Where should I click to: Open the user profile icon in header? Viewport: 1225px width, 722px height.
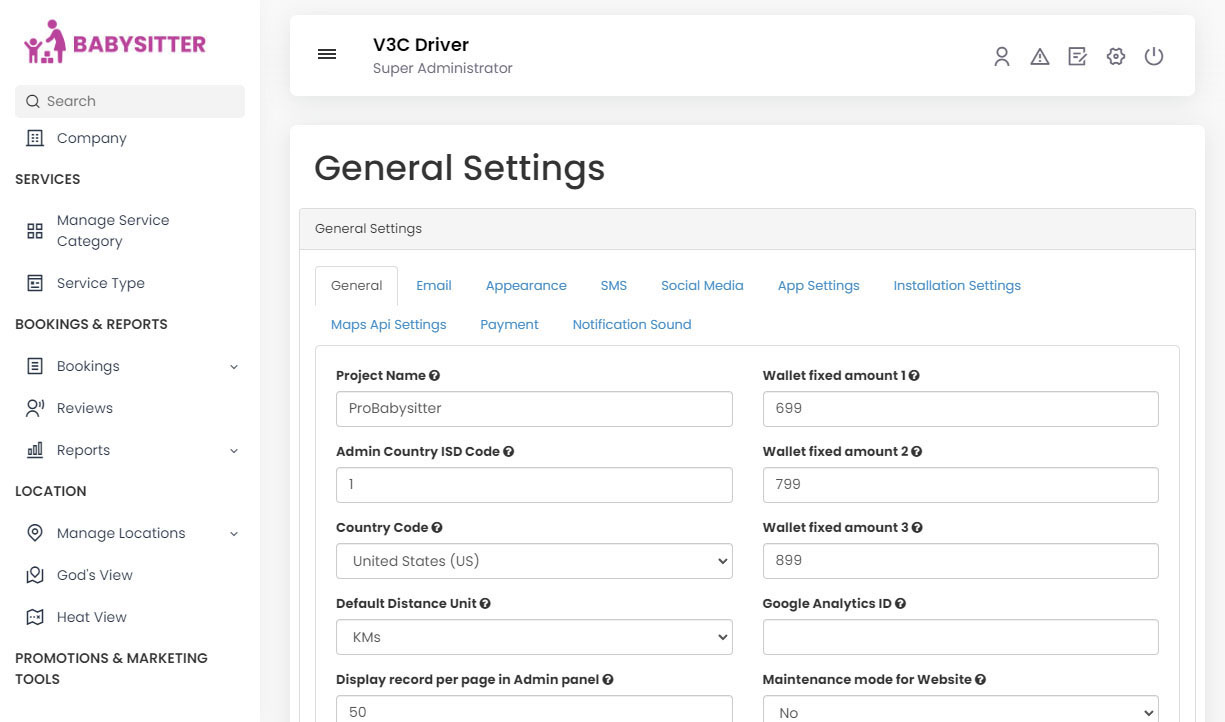point(1001,56)
